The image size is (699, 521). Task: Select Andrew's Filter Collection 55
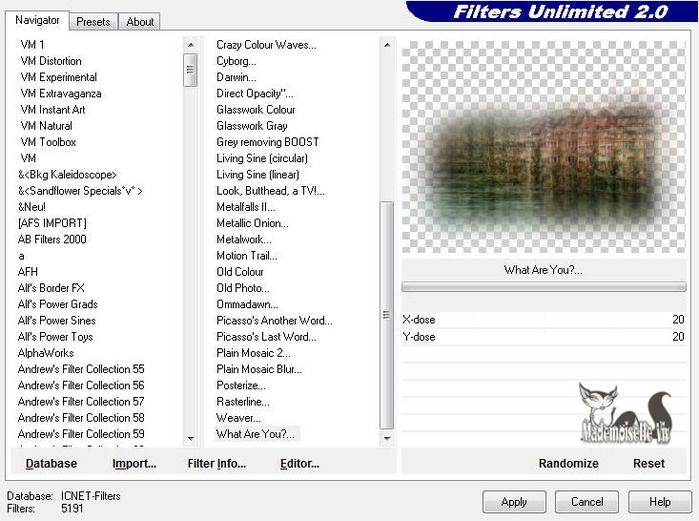point(81,369)
